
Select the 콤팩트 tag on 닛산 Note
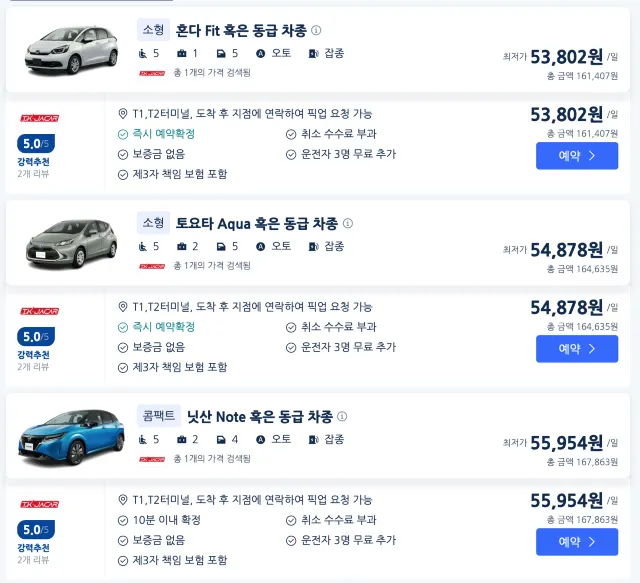click(x=159, y=416)
